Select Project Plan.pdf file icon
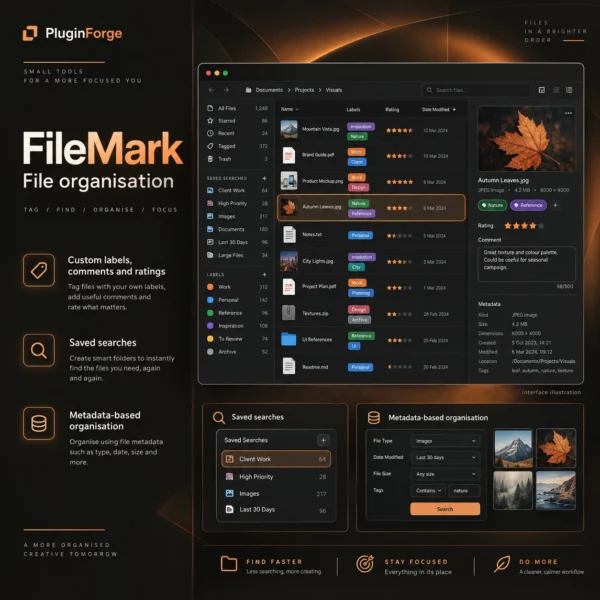 pos(289,287)
